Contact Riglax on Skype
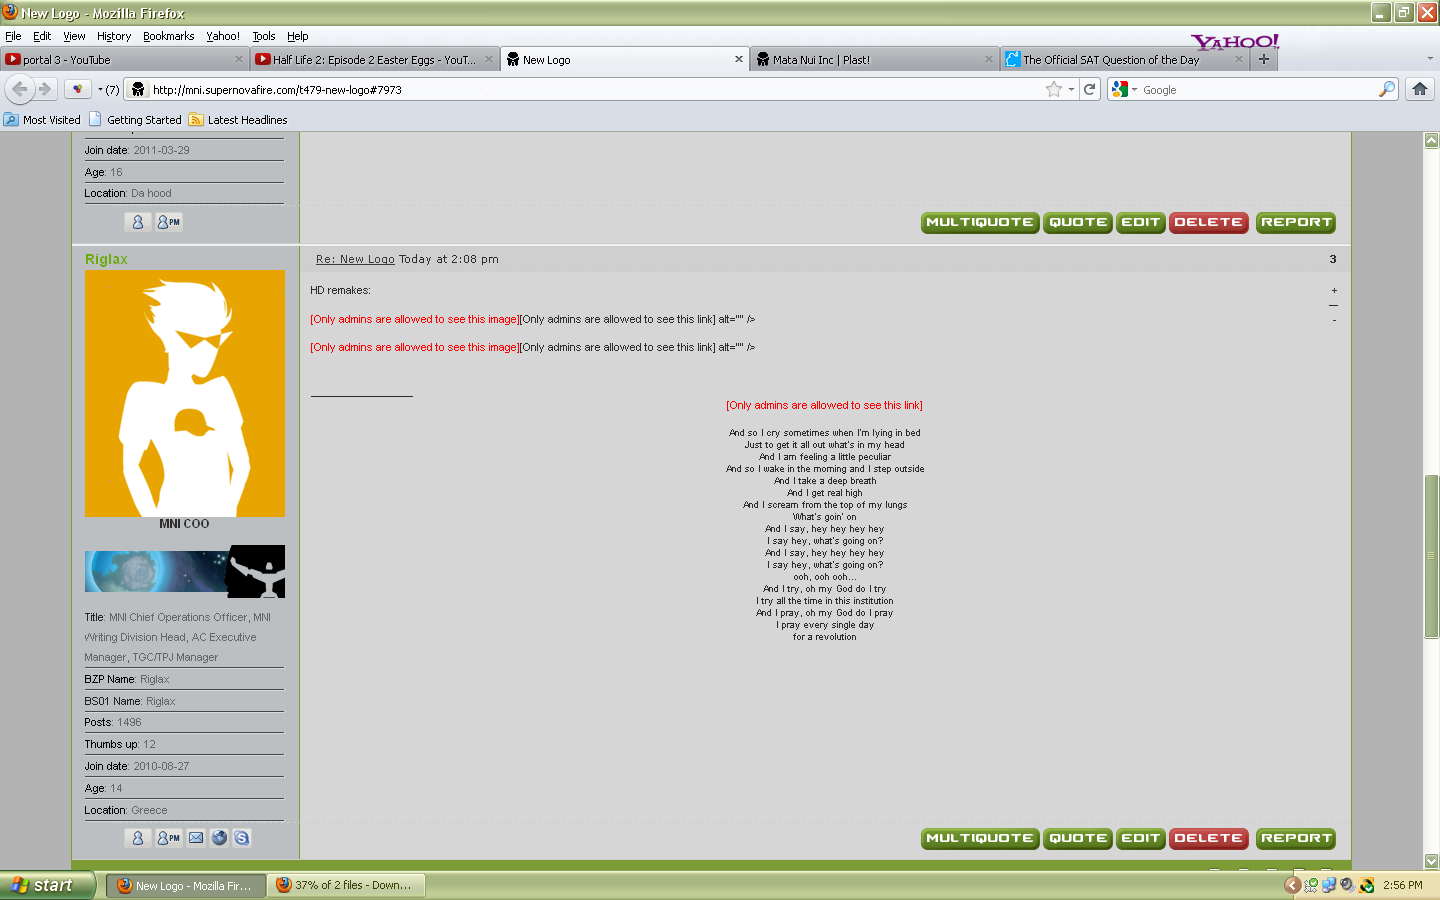 242,838
